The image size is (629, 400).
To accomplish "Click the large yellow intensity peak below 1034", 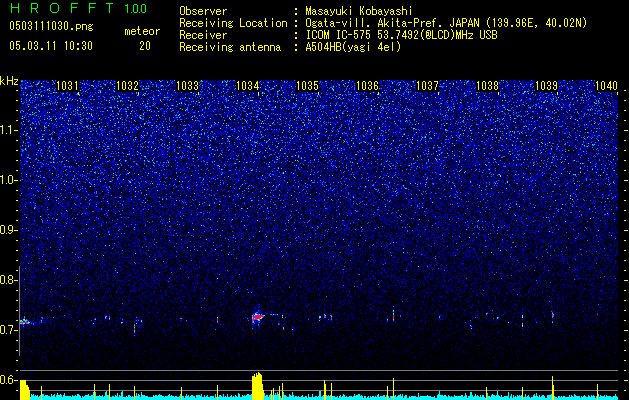I will 257,386.
